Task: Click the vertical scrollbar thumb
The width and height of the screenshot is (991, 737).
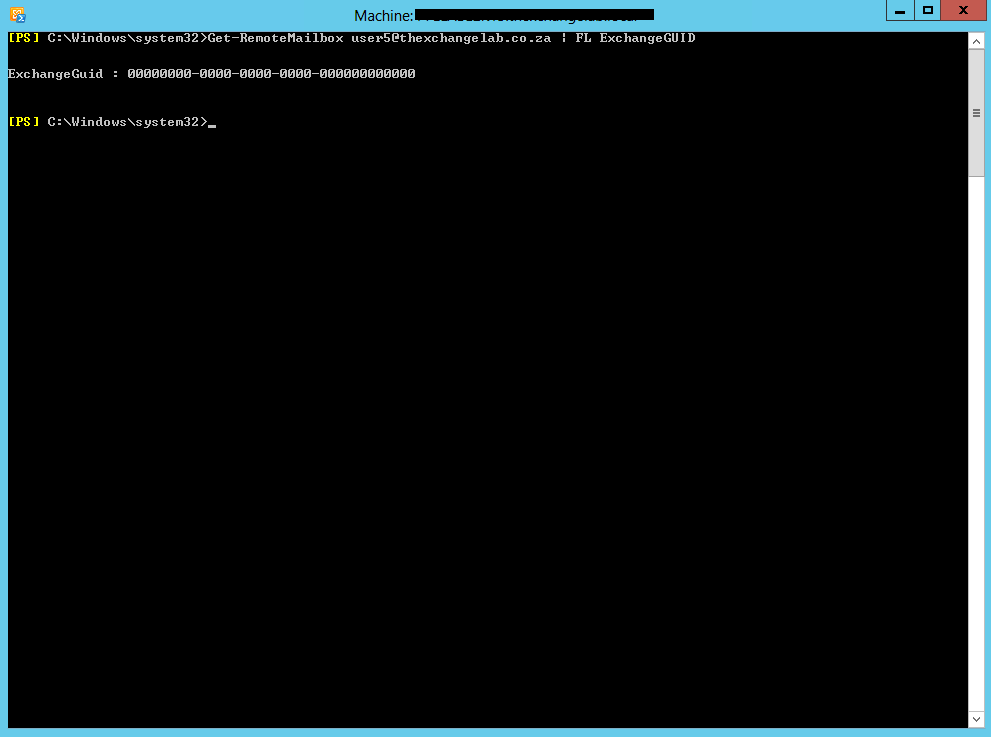Action: pyautogui.click(x=976, y=113)
